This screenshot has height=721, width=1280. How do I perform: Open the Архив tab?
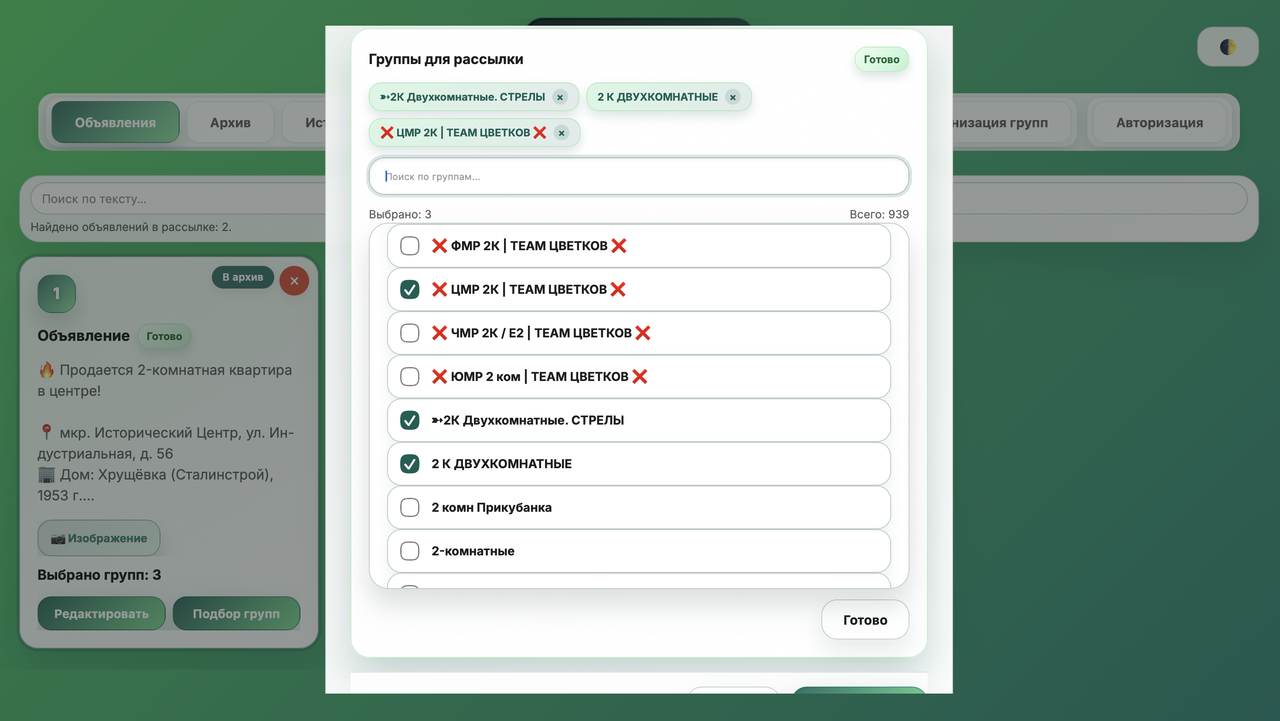(x=230, y=123)
